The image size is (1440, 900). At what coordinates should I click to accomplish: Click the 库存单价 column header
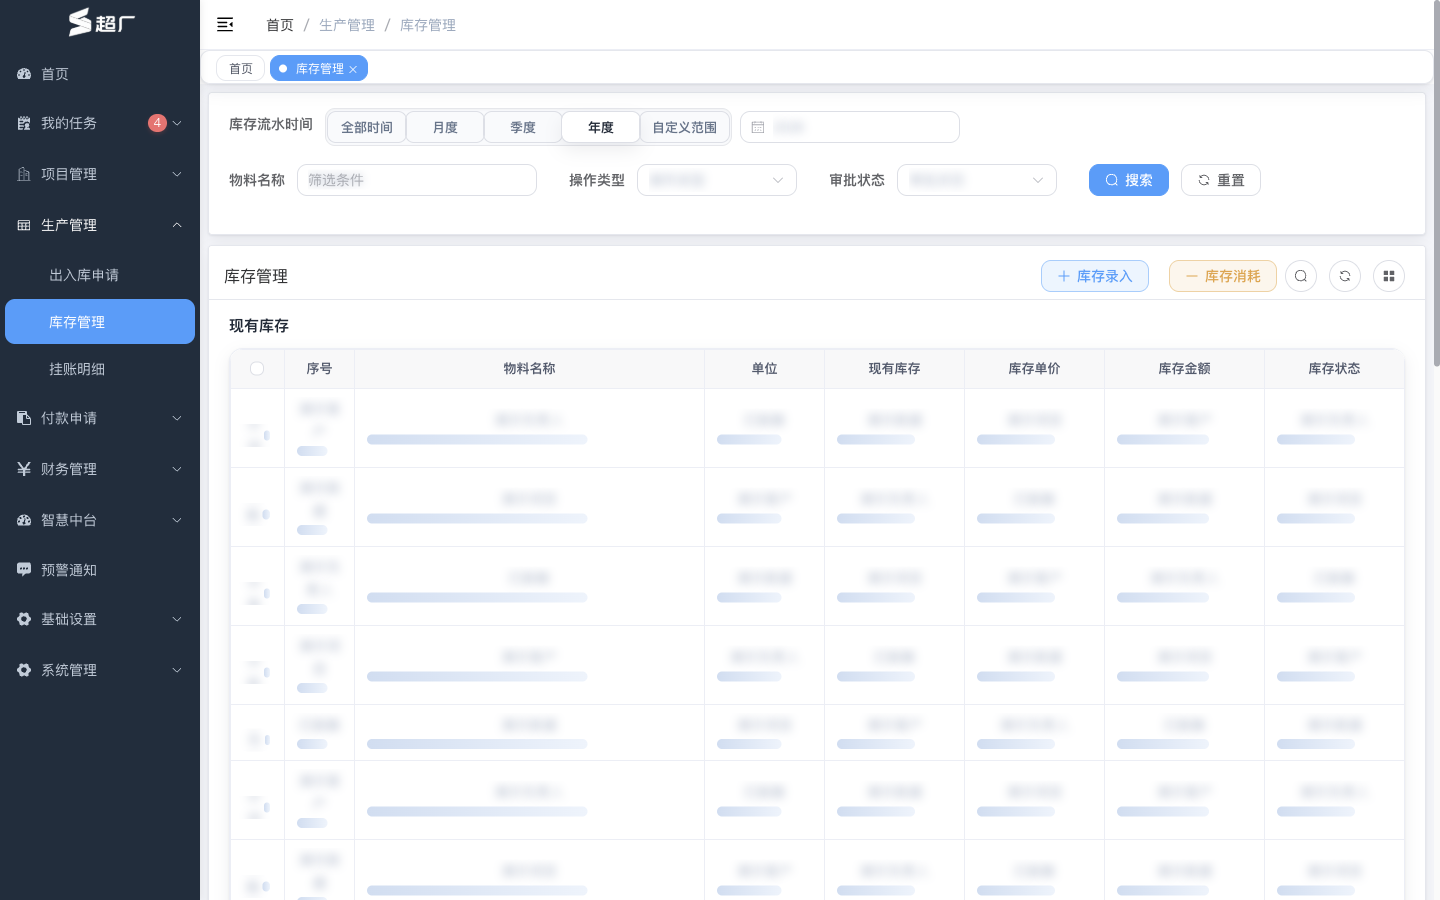[1035, 369]
